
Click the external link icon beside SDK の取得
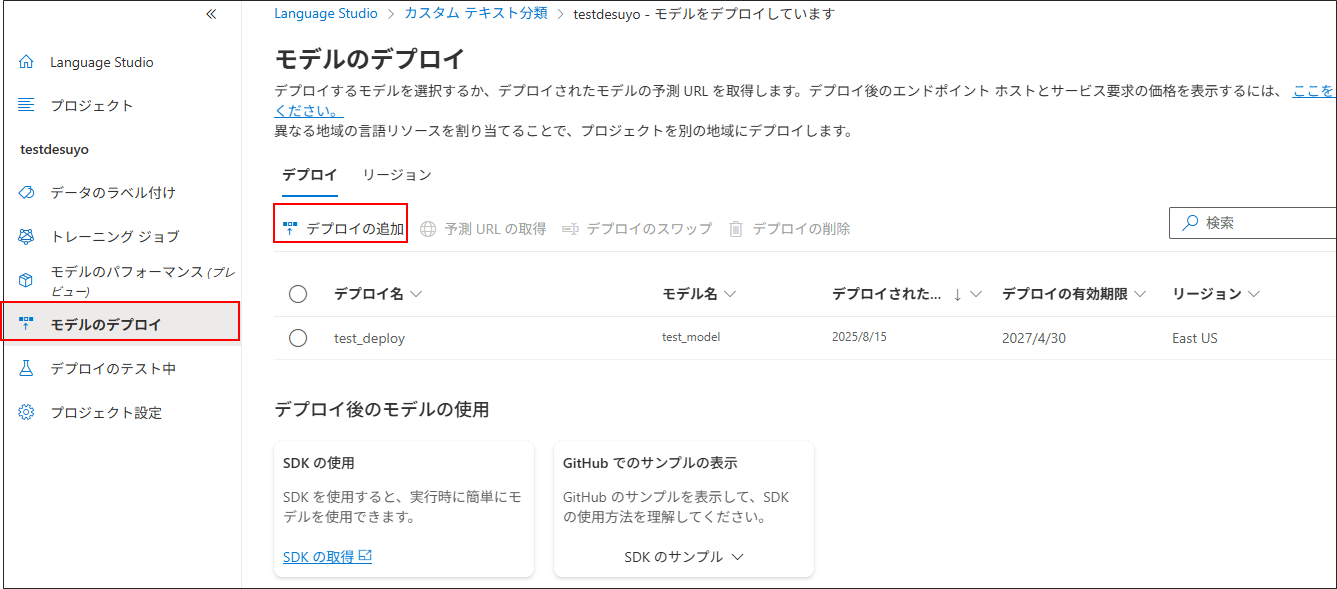(x=365, y=556)
